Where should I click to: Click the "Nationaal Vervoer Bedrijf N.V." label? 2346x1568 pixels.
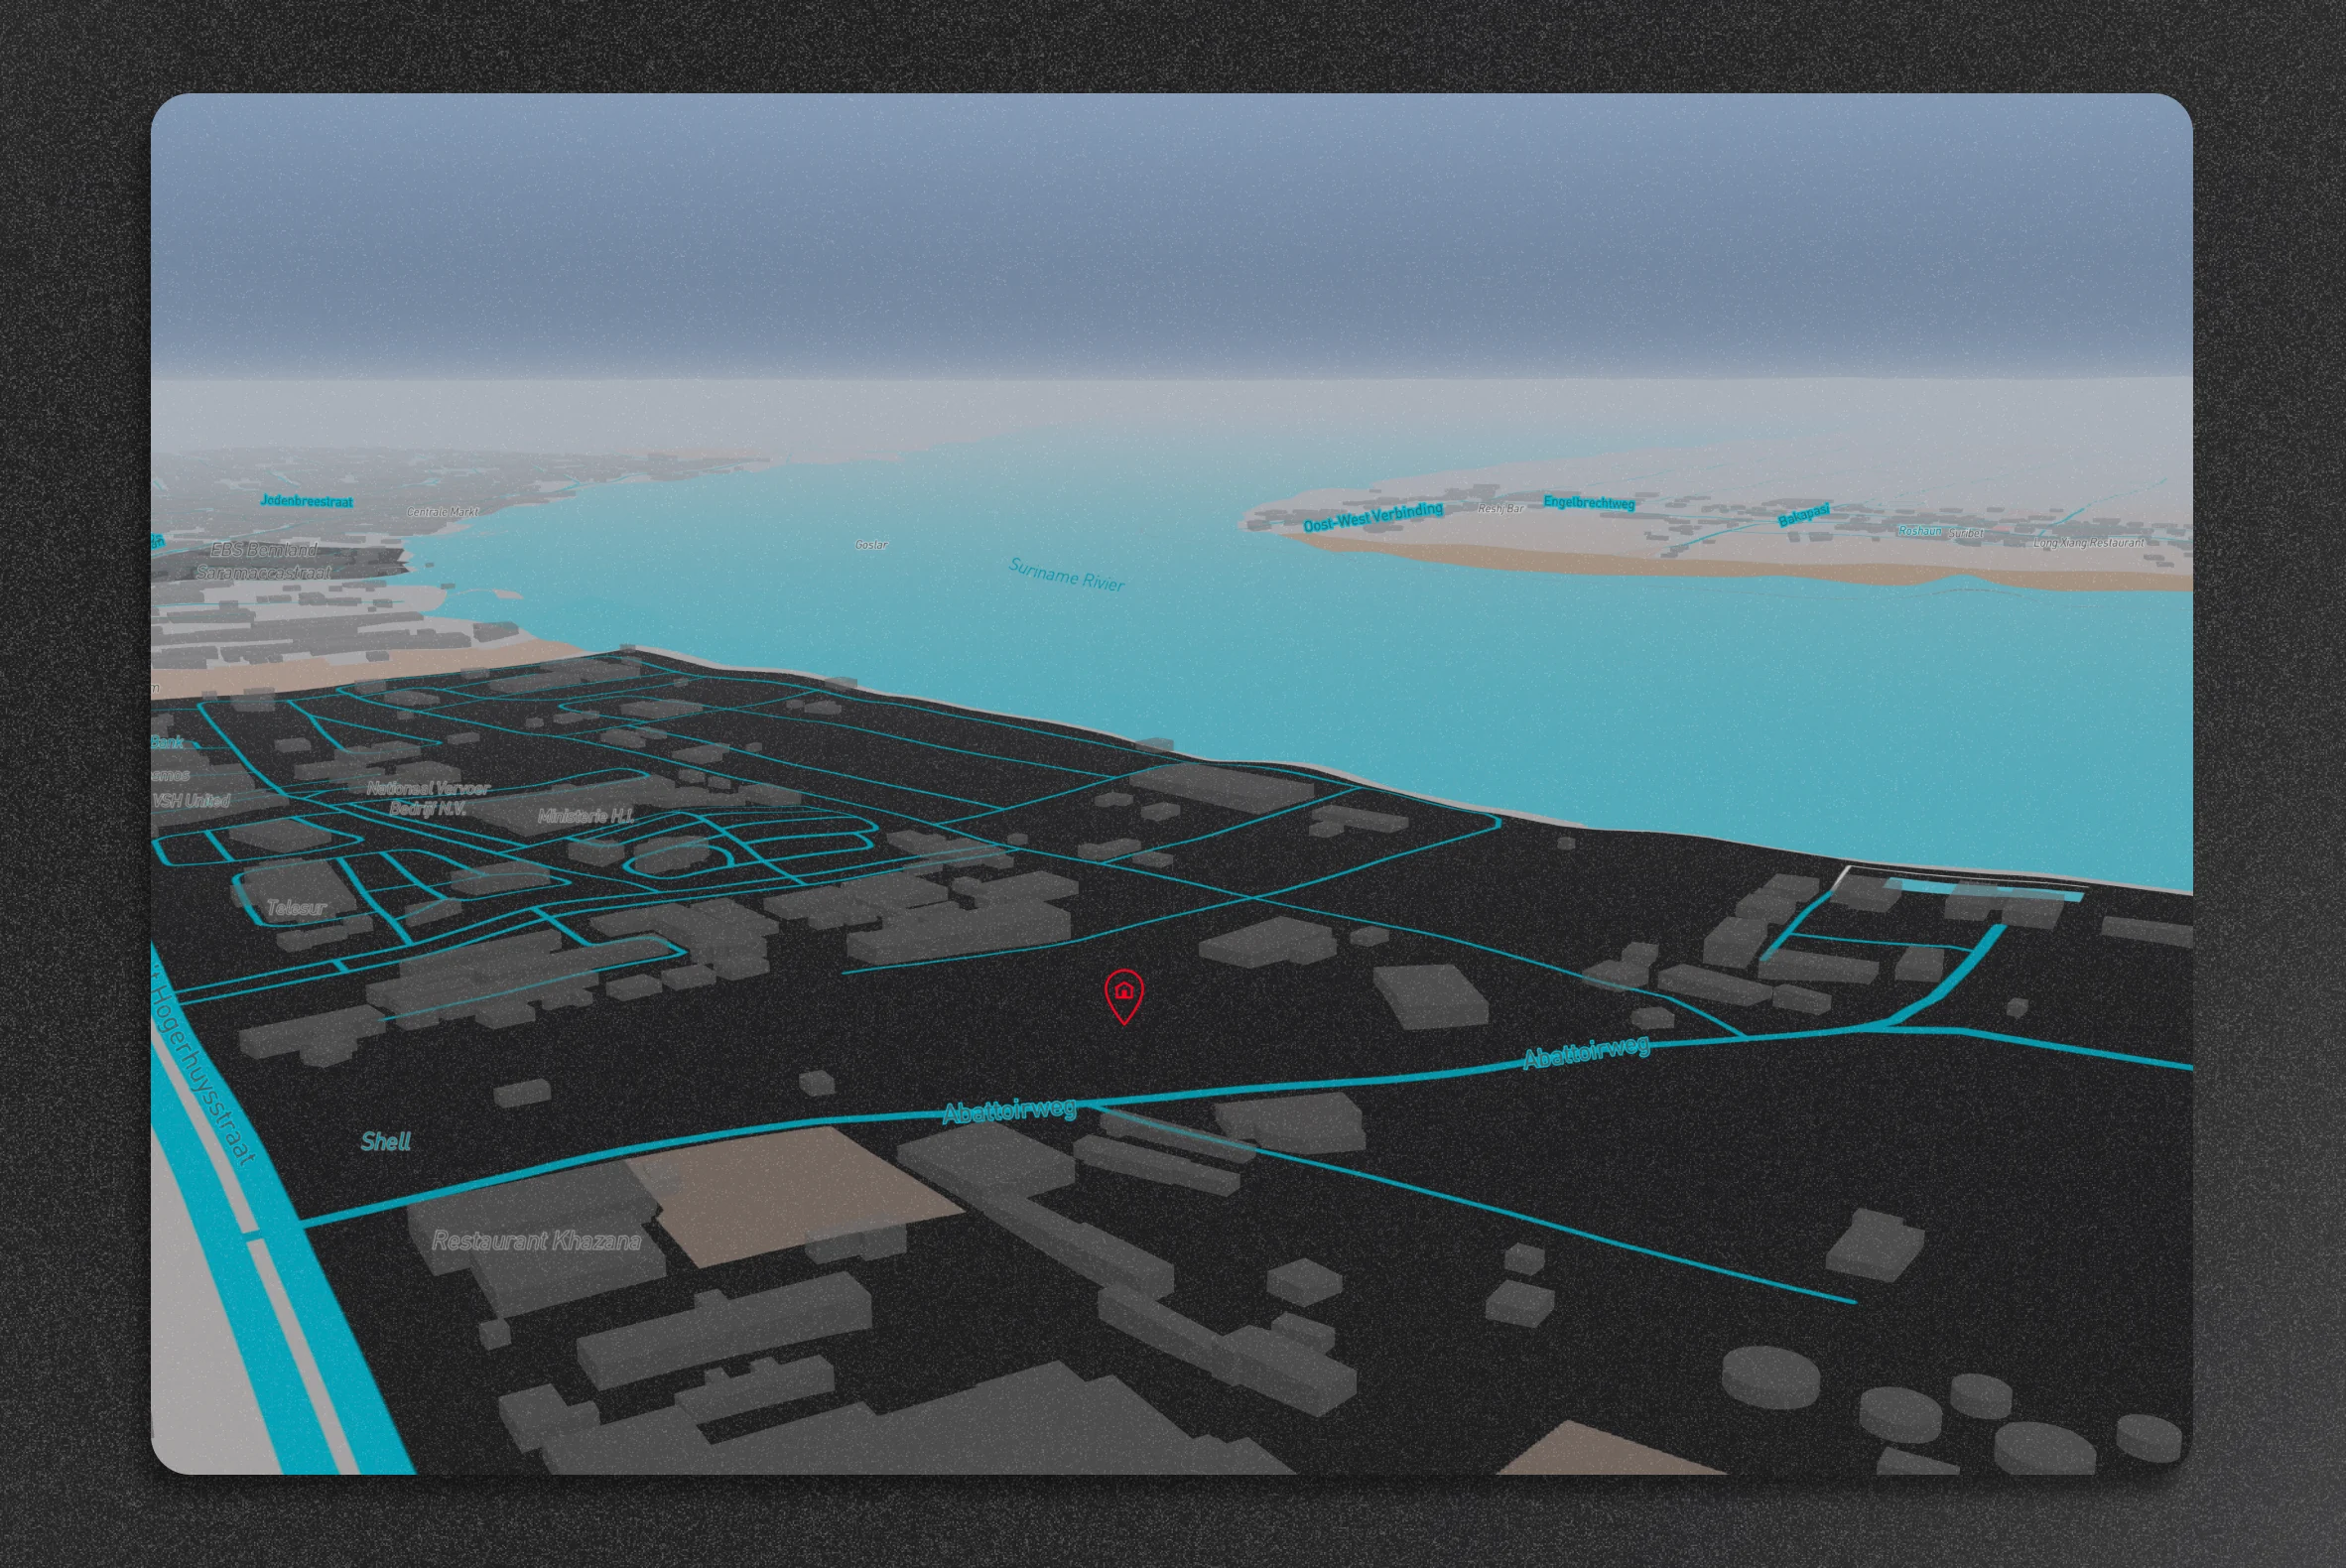(x=428, y=798)
